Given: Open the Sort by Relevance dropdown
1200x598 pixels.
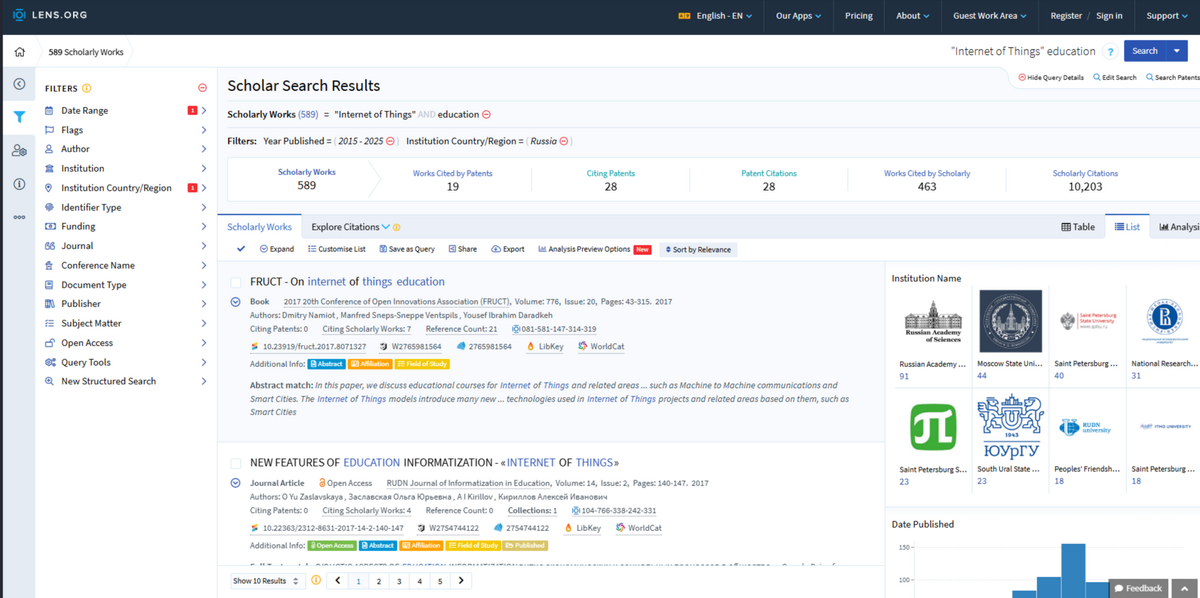Looking at the screenshot, I should tap(698, 249).
